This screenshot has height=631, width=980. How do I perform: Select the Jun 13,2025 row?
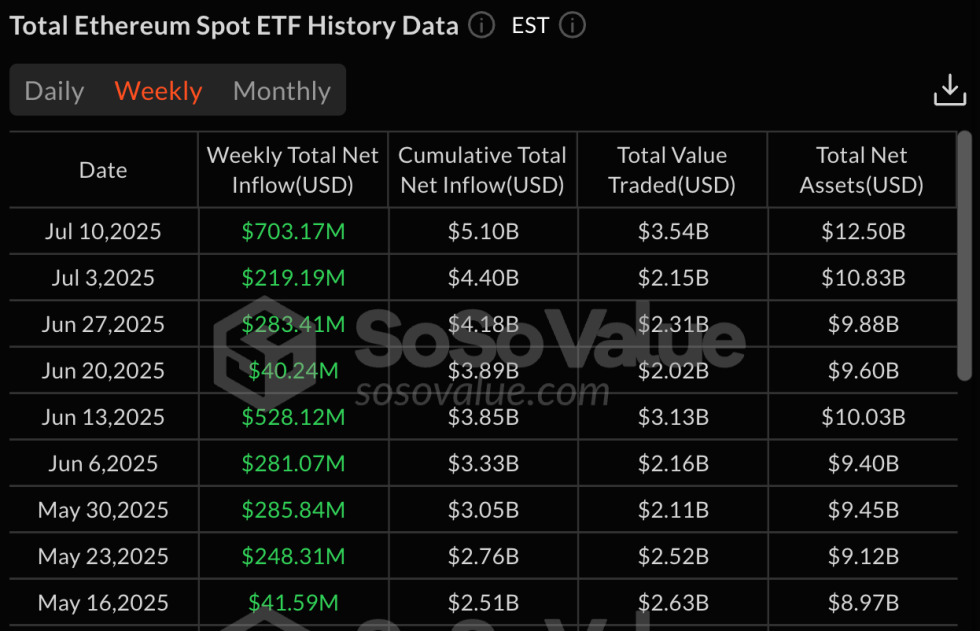pos(102,417)
